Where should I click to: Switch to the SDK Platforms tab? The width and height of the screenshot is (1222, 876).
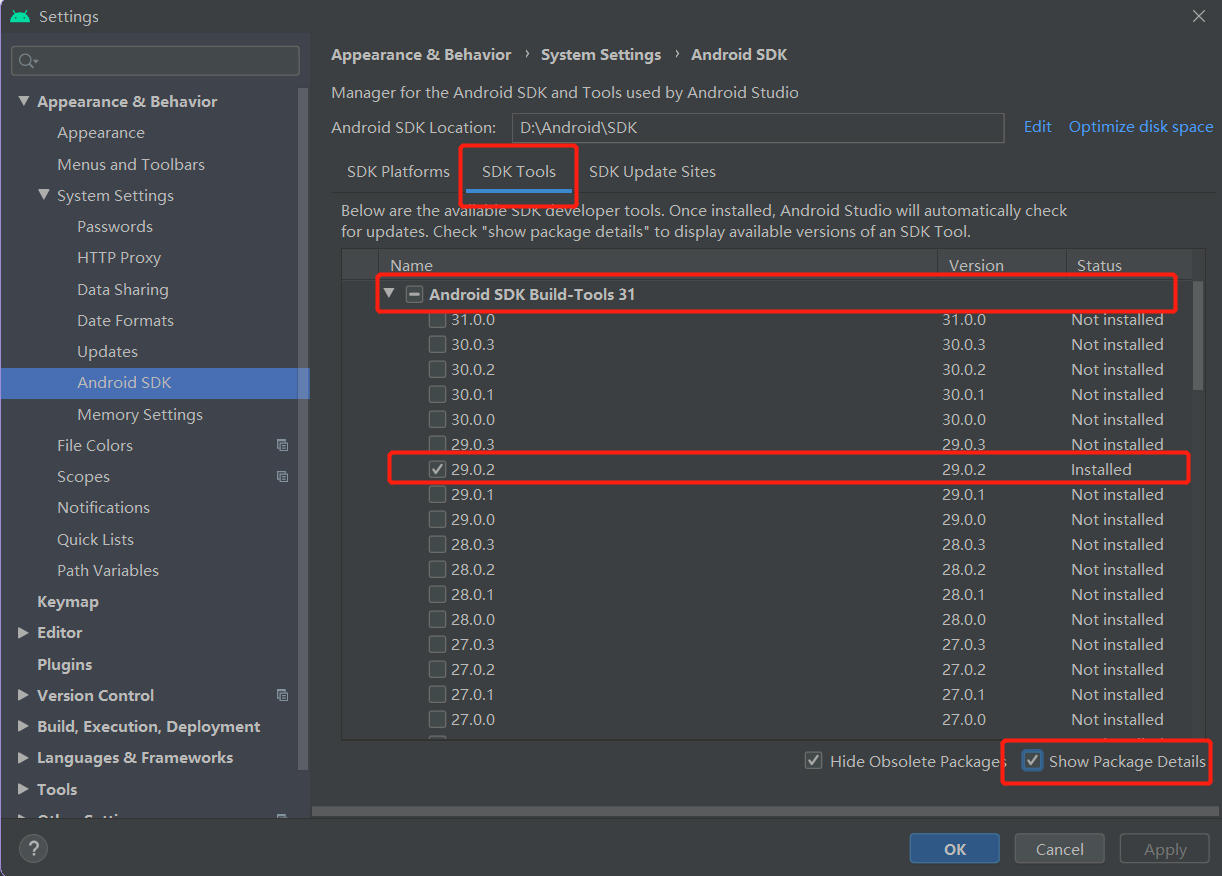(398, 172)
